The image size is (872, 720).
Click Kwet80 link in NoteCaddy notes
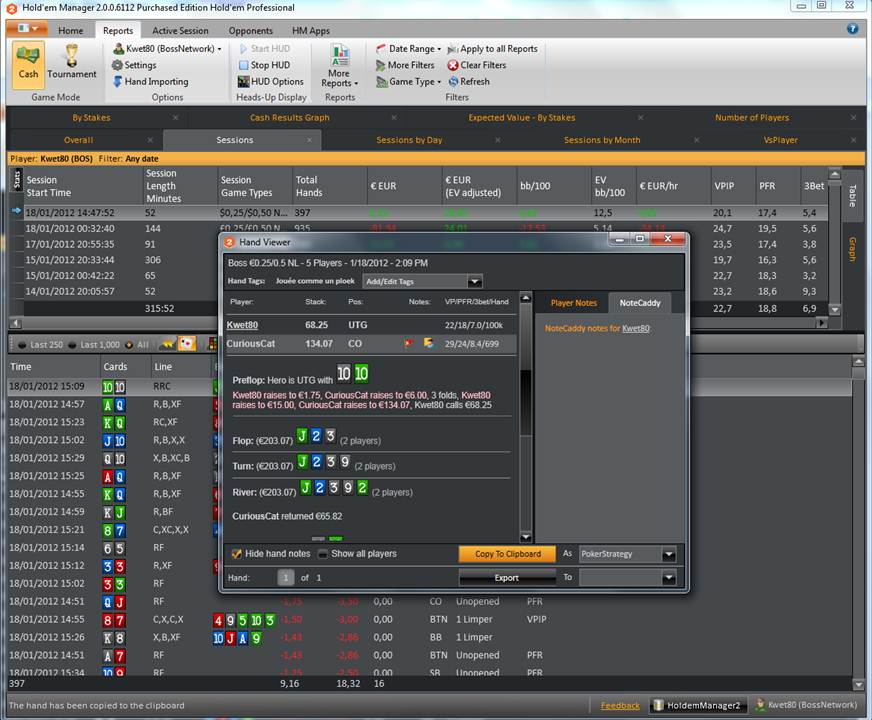[636, 329]
